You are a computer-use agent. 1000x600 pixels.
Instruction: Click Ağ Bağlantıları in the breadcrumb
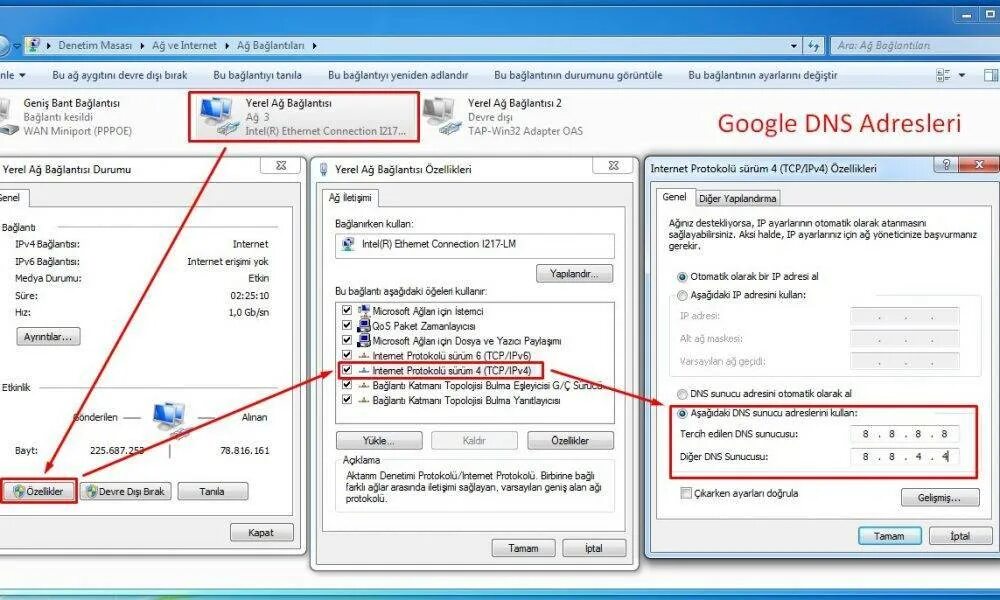tap(270, 45)
